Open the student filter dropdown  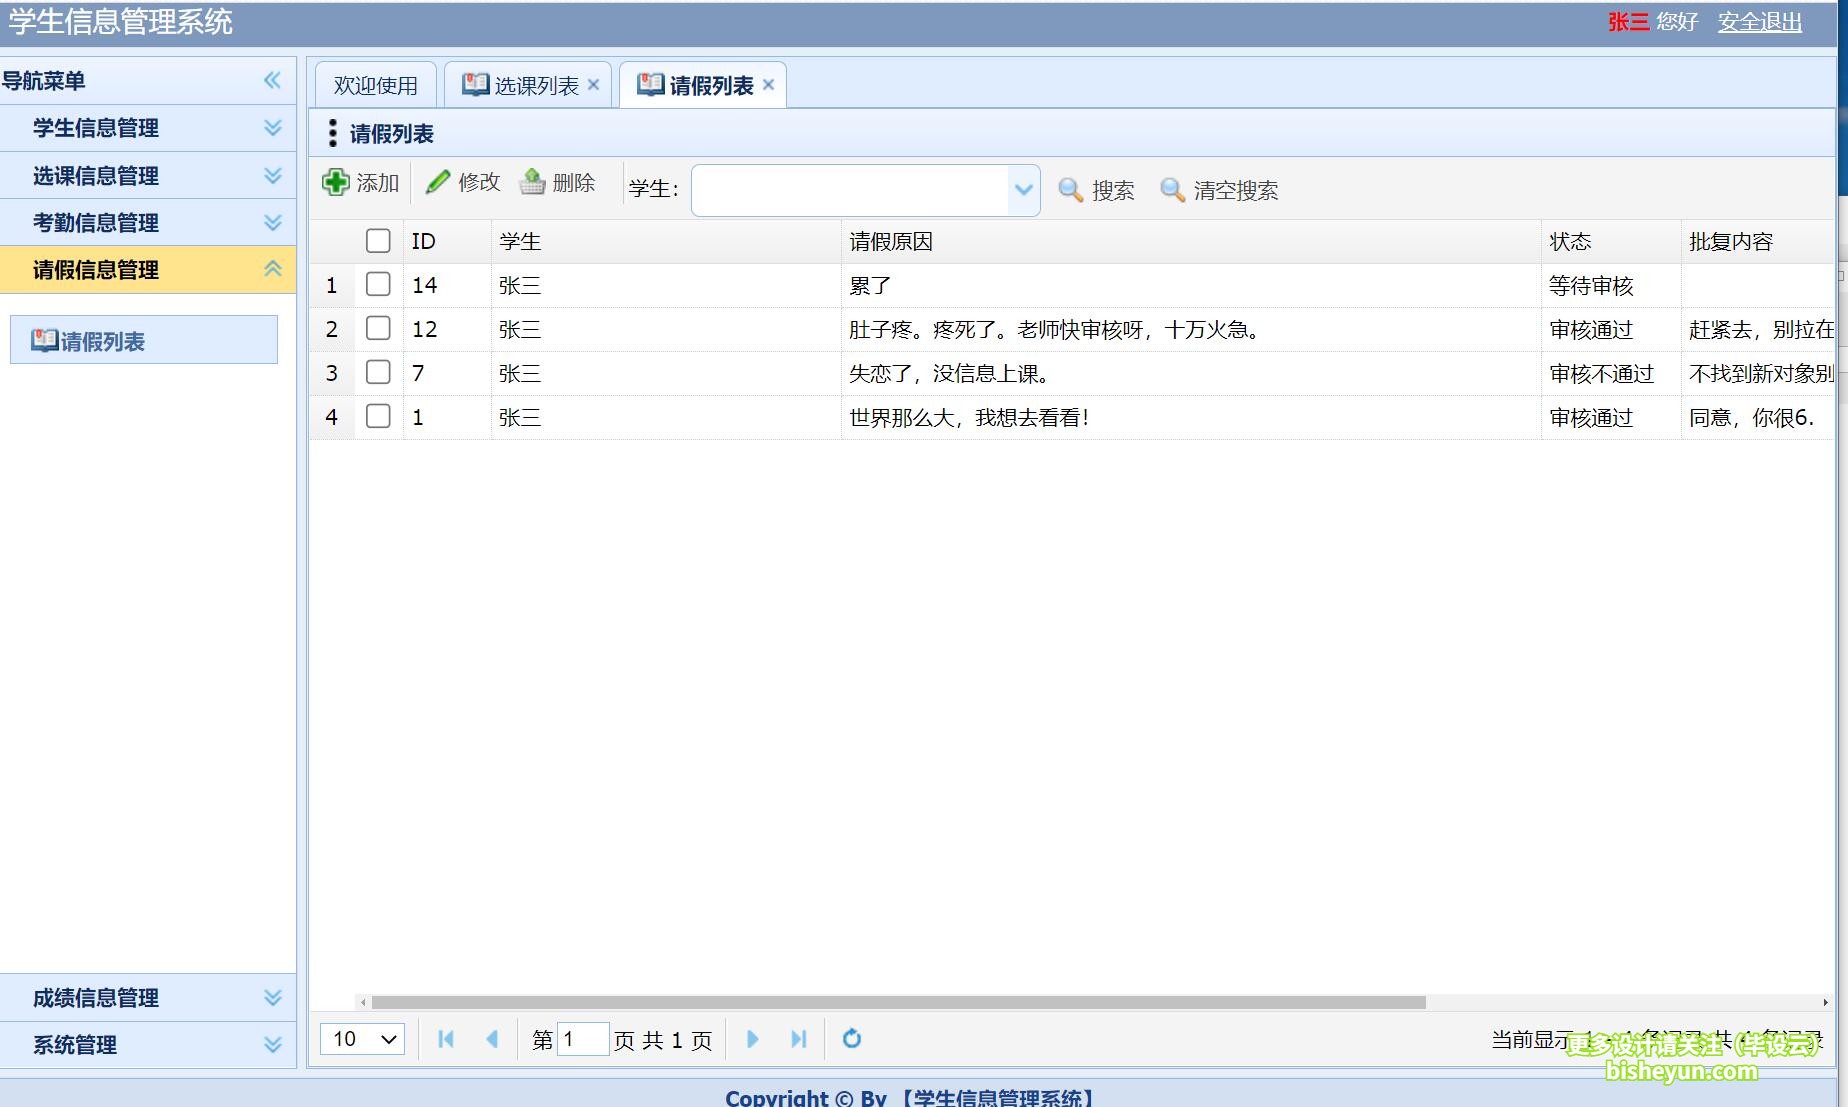[x=1023, y=190]
